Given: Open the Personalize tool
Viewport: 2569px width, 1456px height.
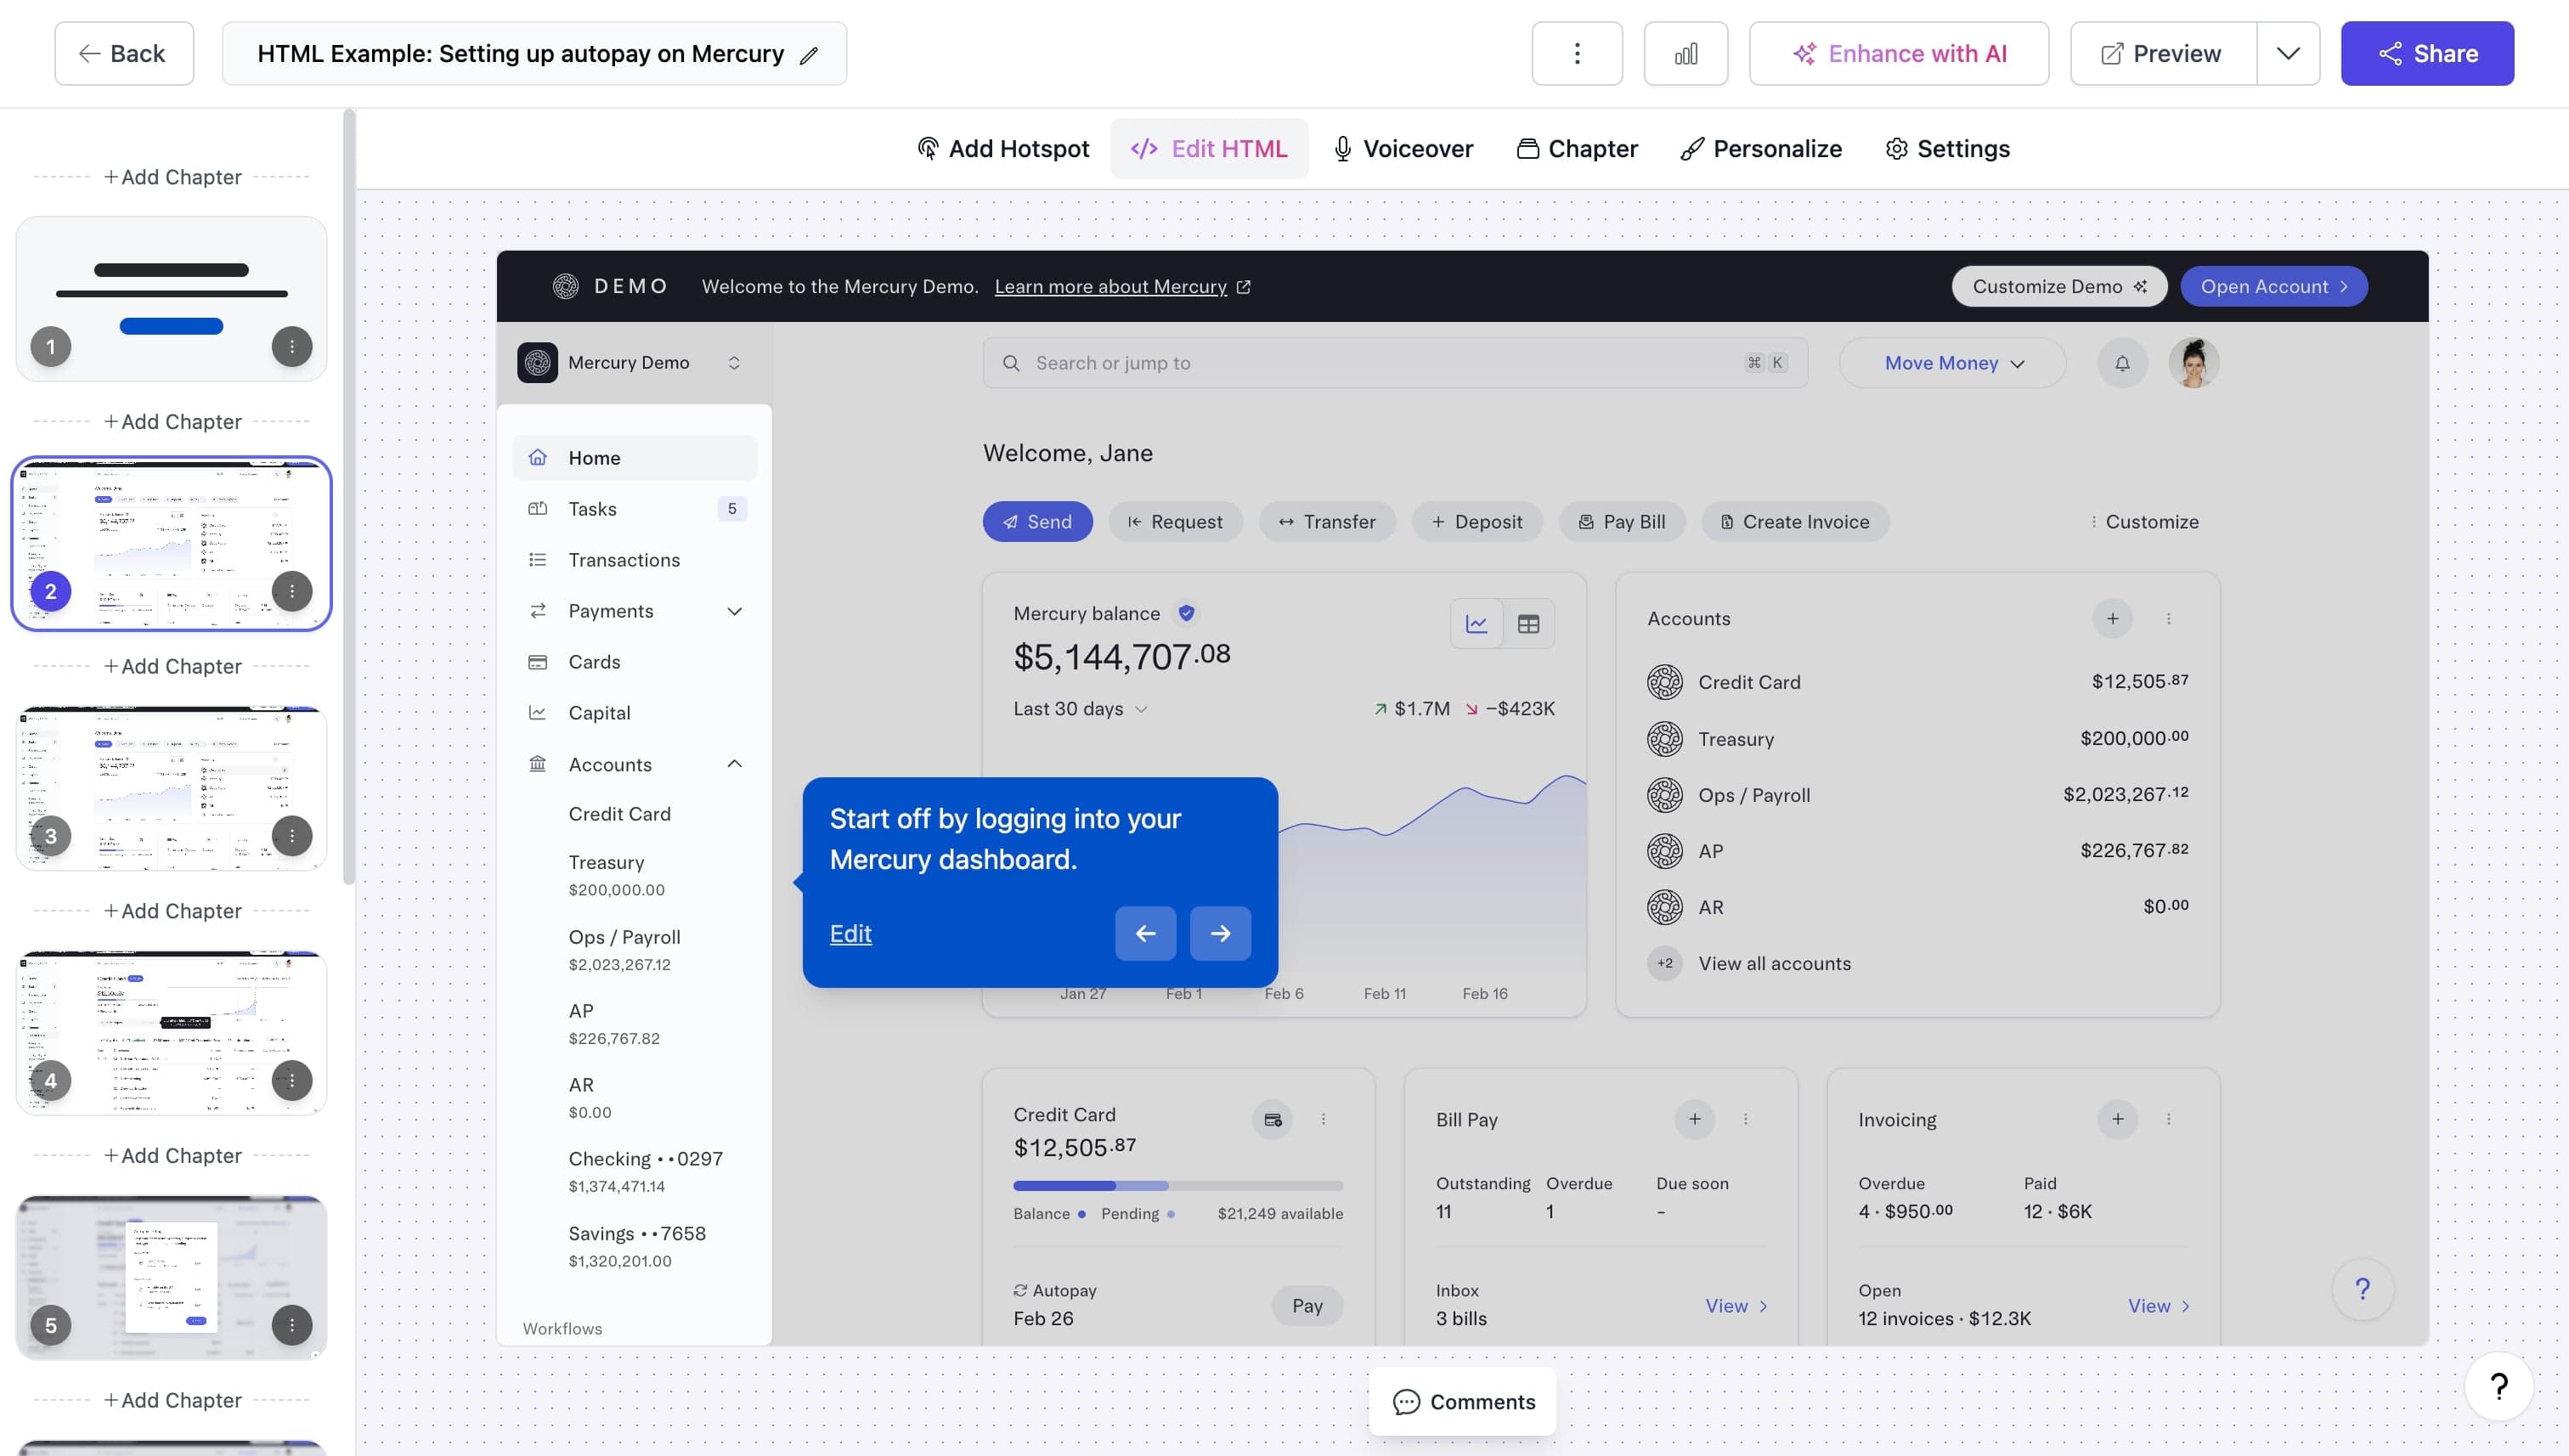Looking at the screenshot, I should point(1761,149).
